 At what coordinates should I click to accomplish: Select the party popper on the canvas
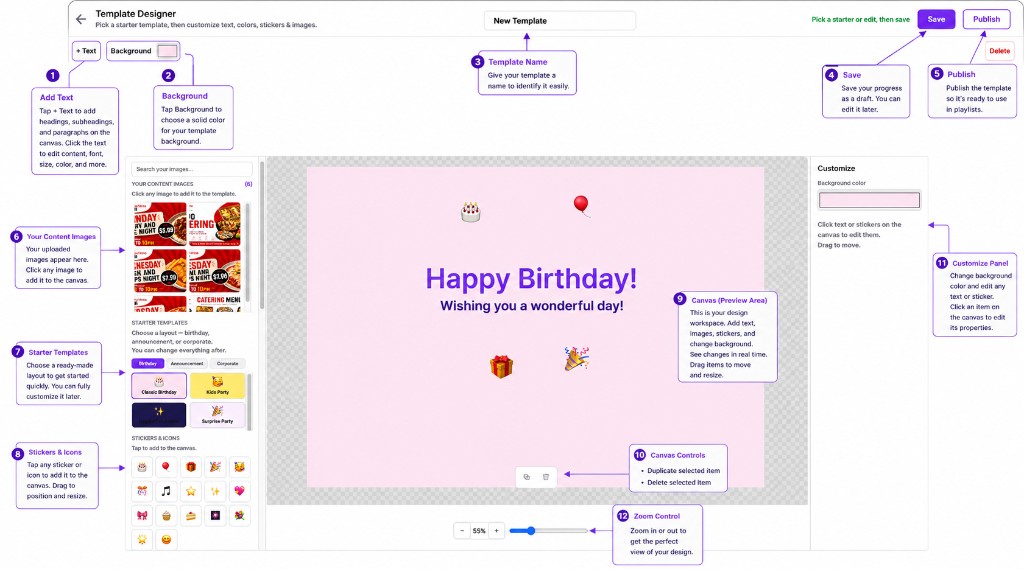tap(577, 359)
